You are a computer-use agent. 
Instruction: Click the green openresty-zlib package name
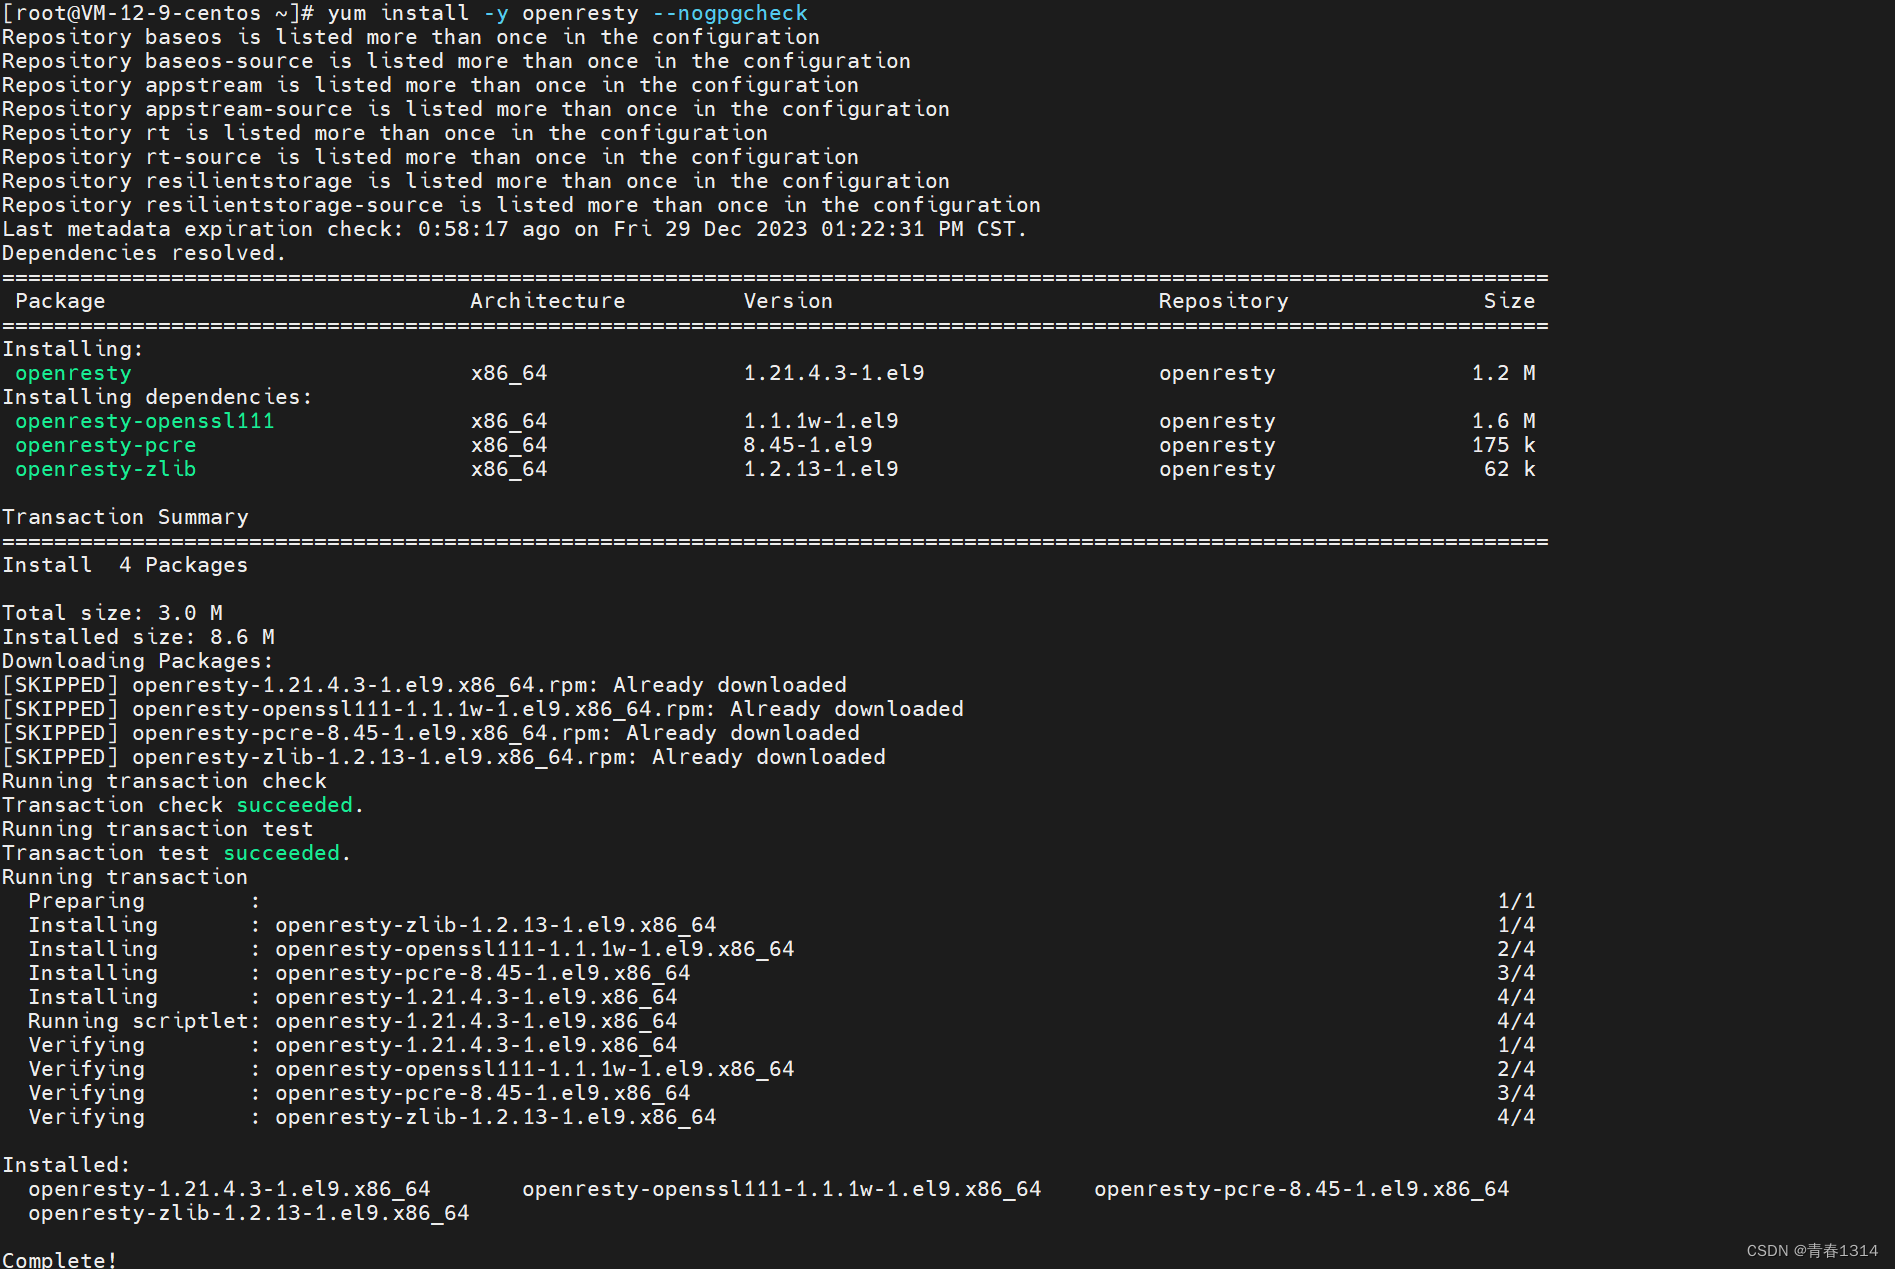tap(106, 469)
